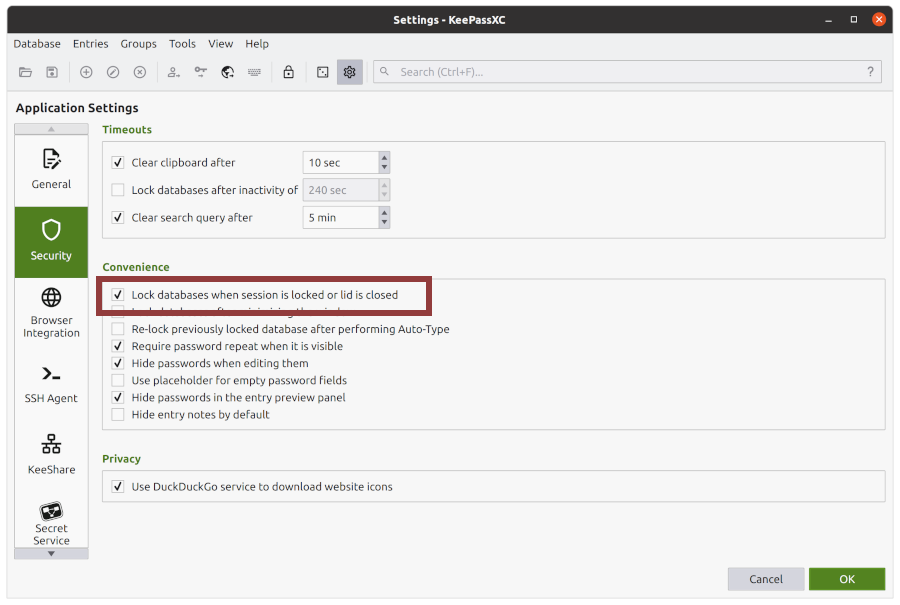Uncheck 'Clear clipboard after'
This screenshot has width=900, height=605.
tap(117, 162)
